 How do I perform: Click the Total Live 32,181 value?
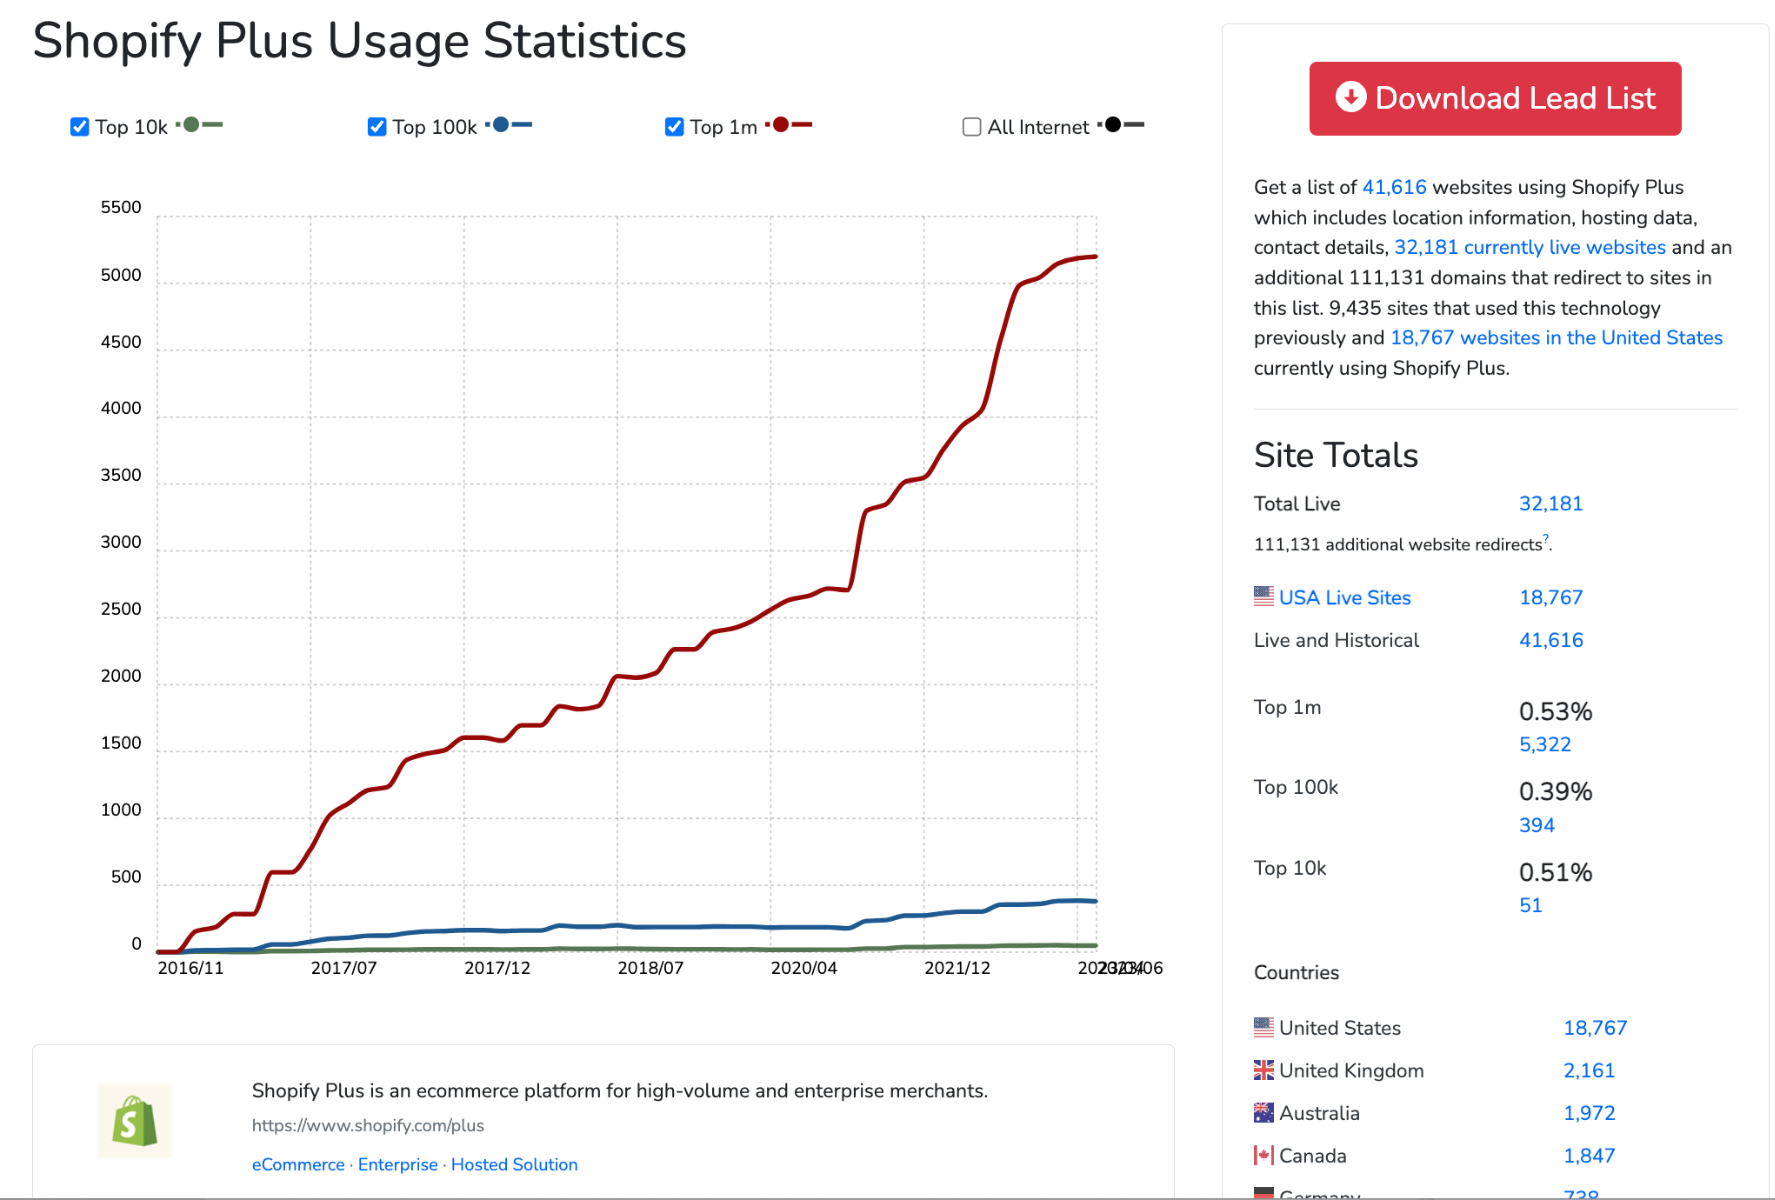pyautogui.click(x=1551, y=504)
